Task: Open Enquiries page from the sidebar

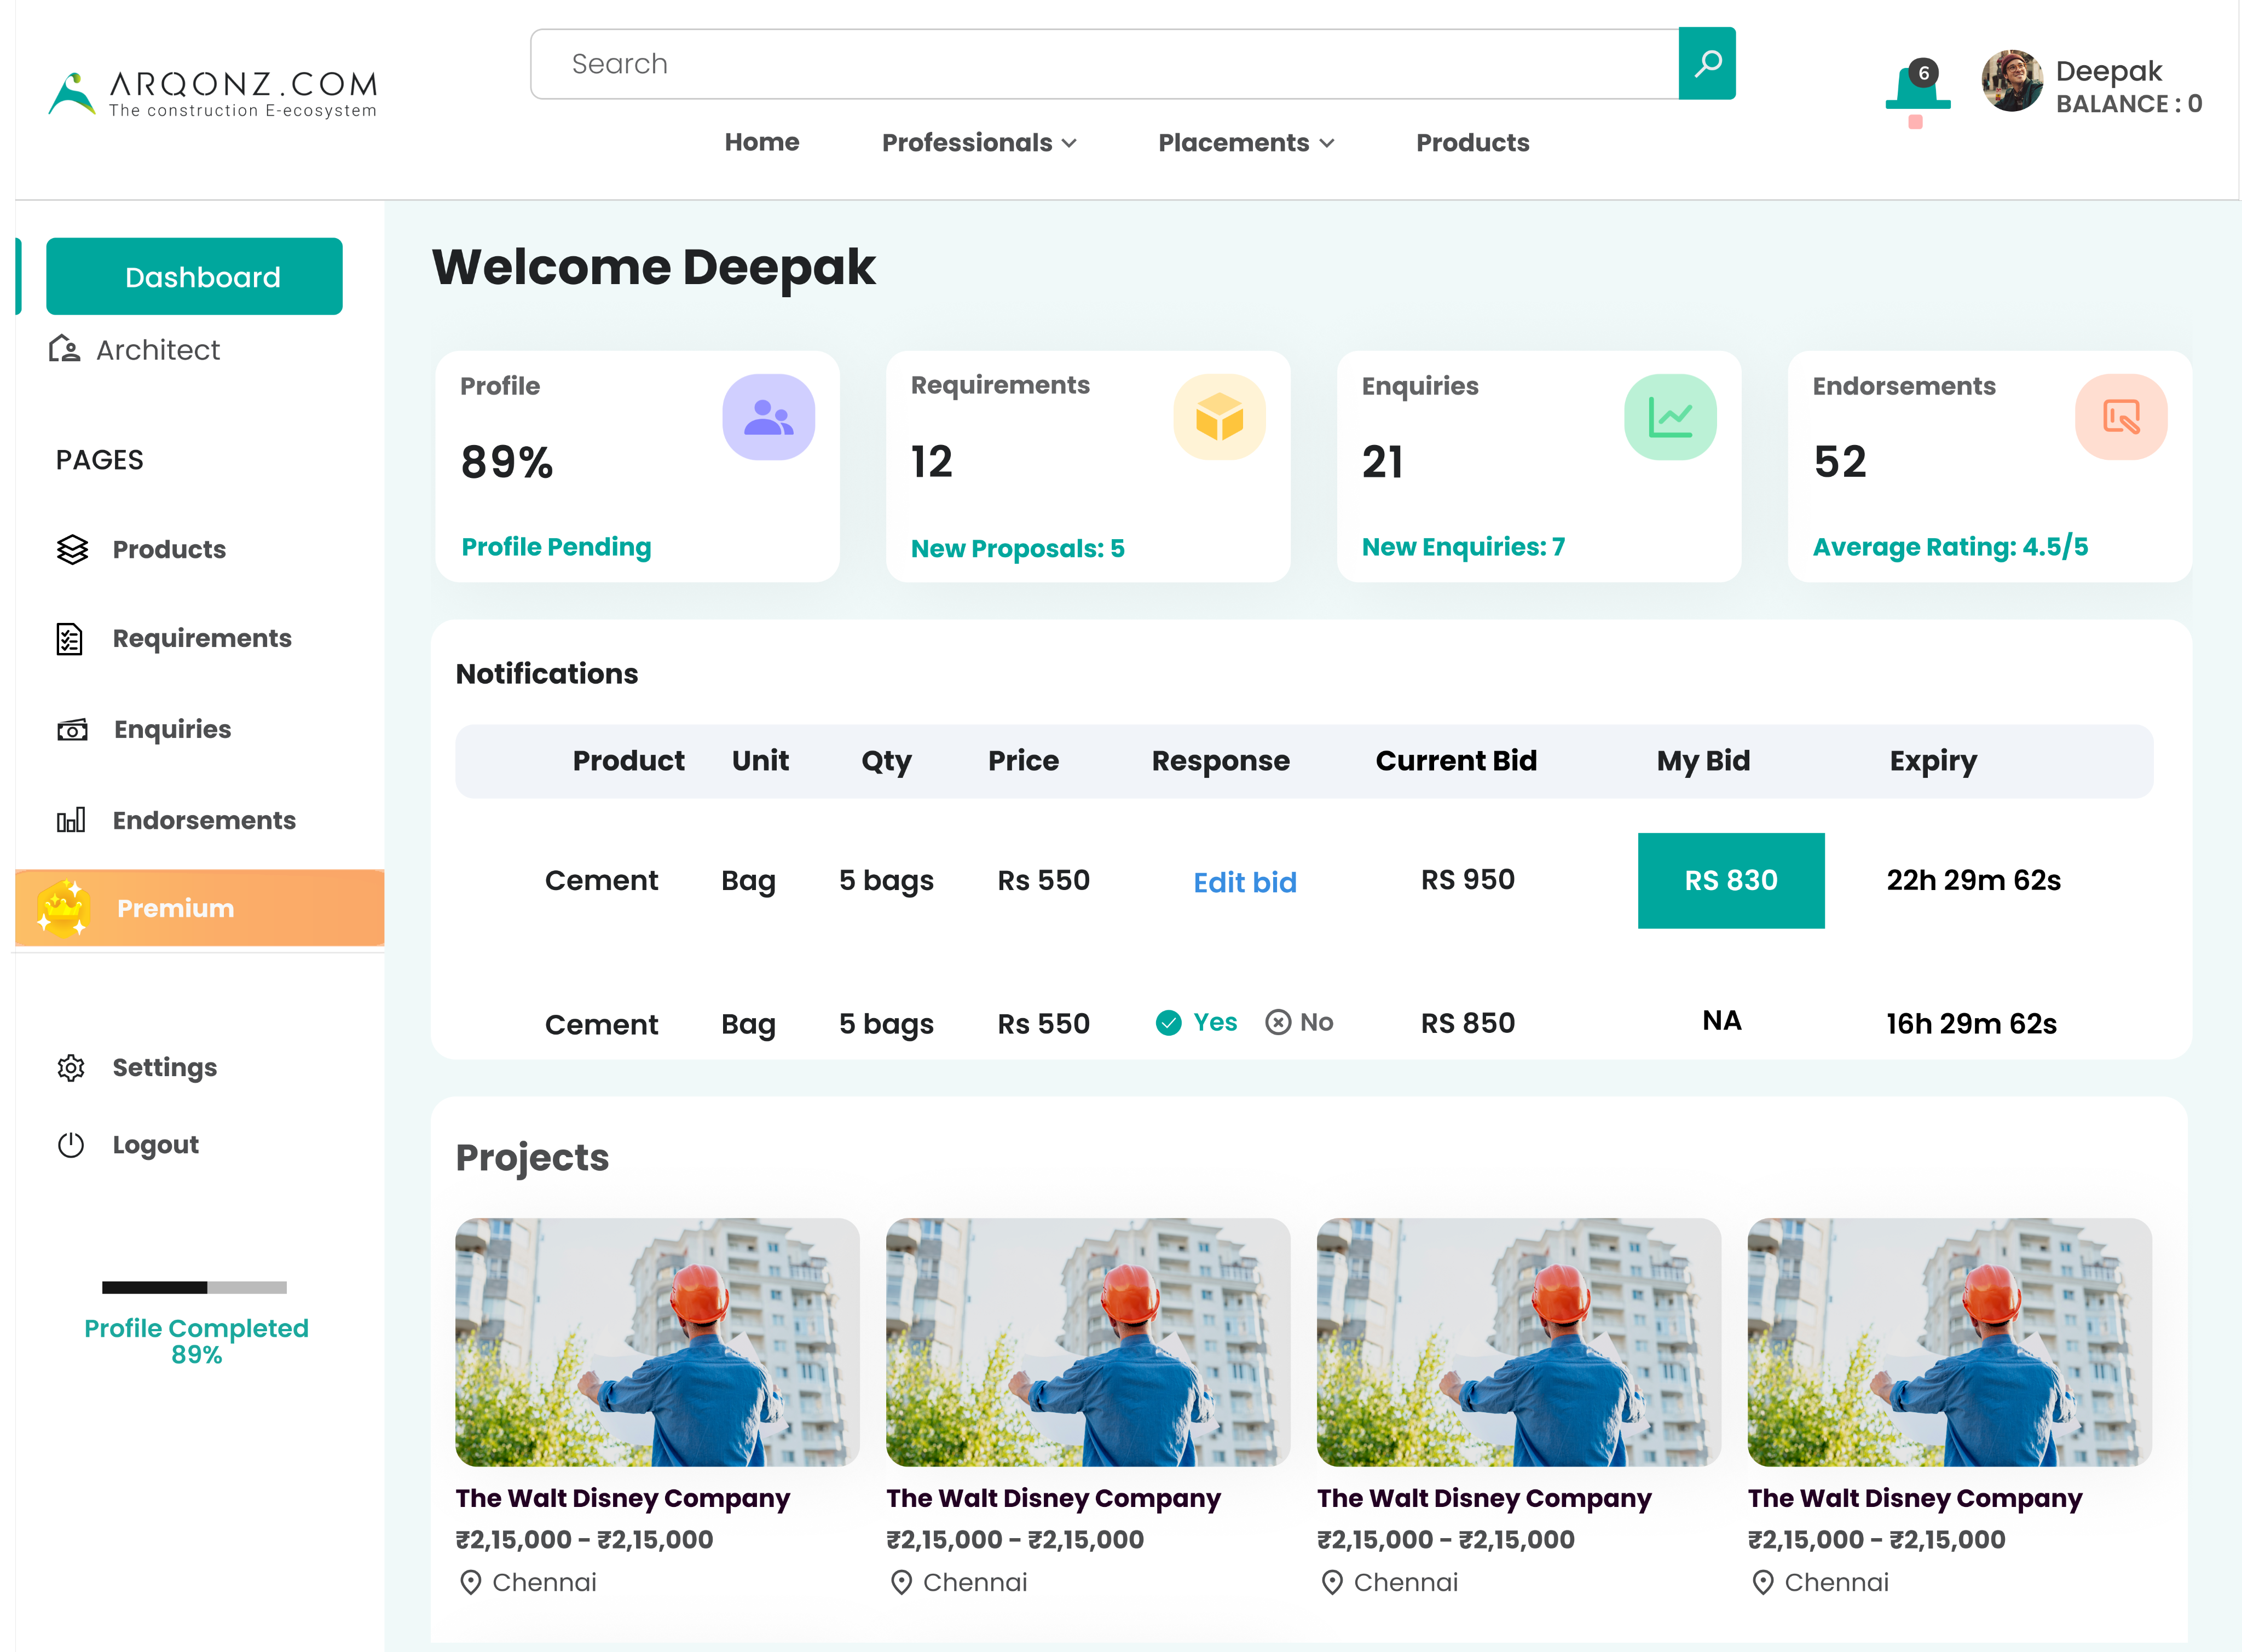Action: (171, 729)
